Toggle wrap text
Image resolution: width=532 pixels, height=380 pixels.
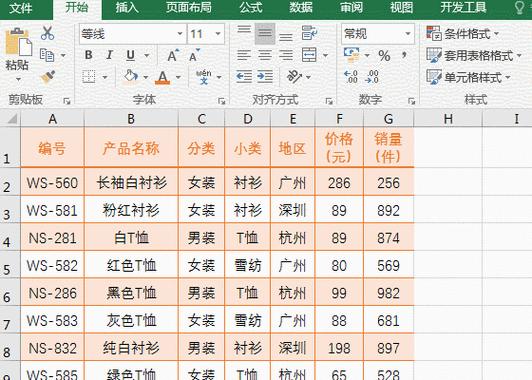pyautogui.click(x=309, y=33)
